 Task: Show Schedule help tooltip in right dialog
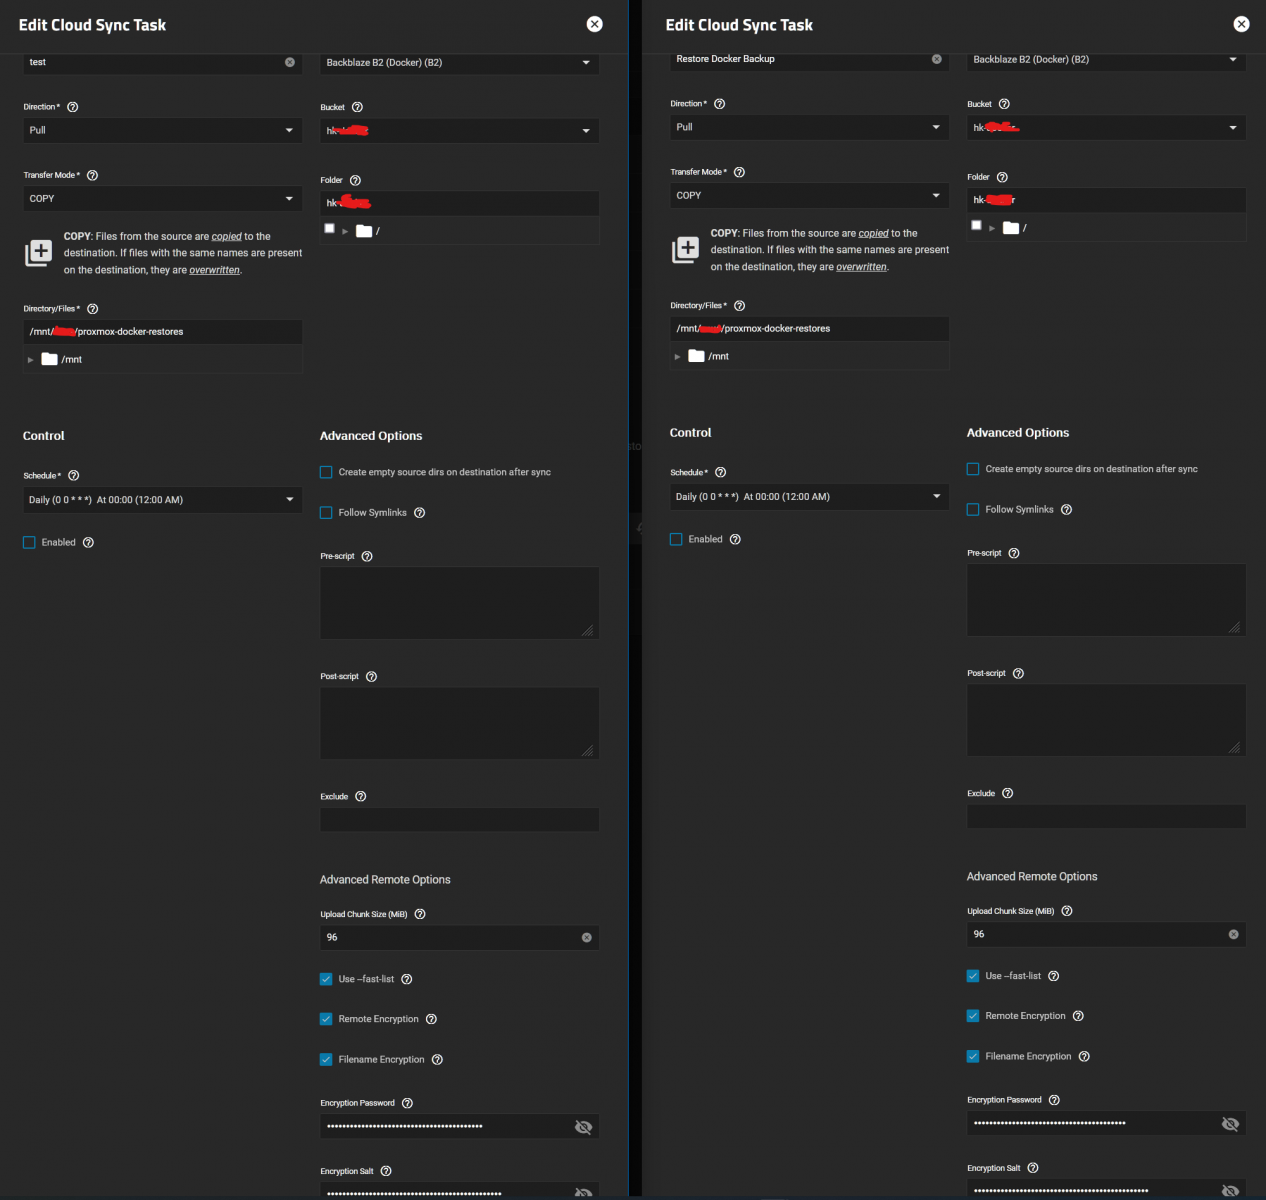(720, 473)
